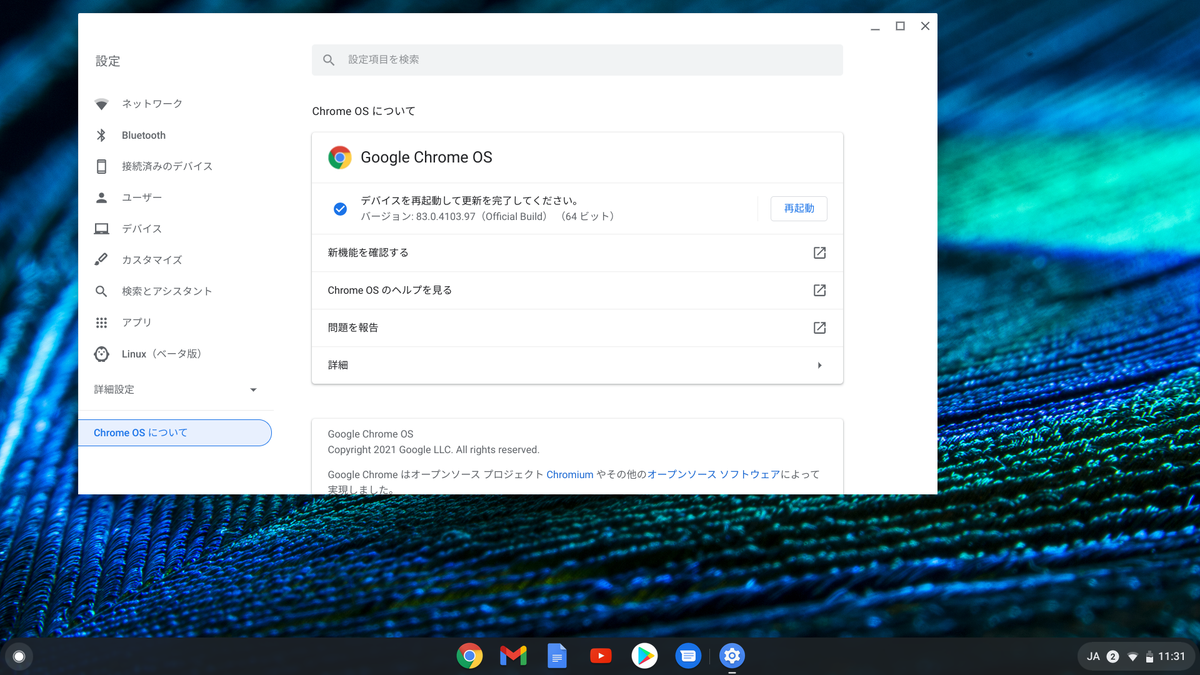Open Messages app from the shelf
This screenshot has height=675, width=1200.
click(688, 656)
